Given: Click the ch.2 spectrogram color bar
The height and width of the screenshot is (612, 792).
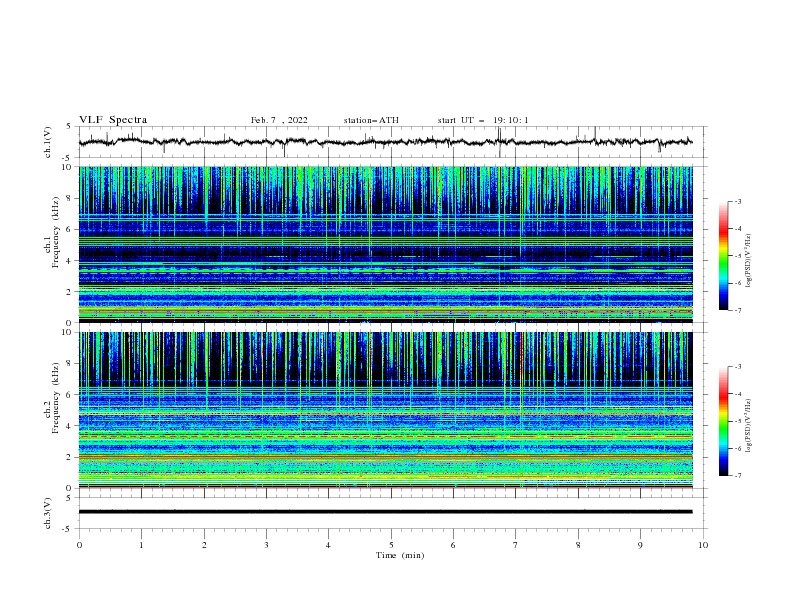Looking at the screenshot, I should (x=723, y=421).
